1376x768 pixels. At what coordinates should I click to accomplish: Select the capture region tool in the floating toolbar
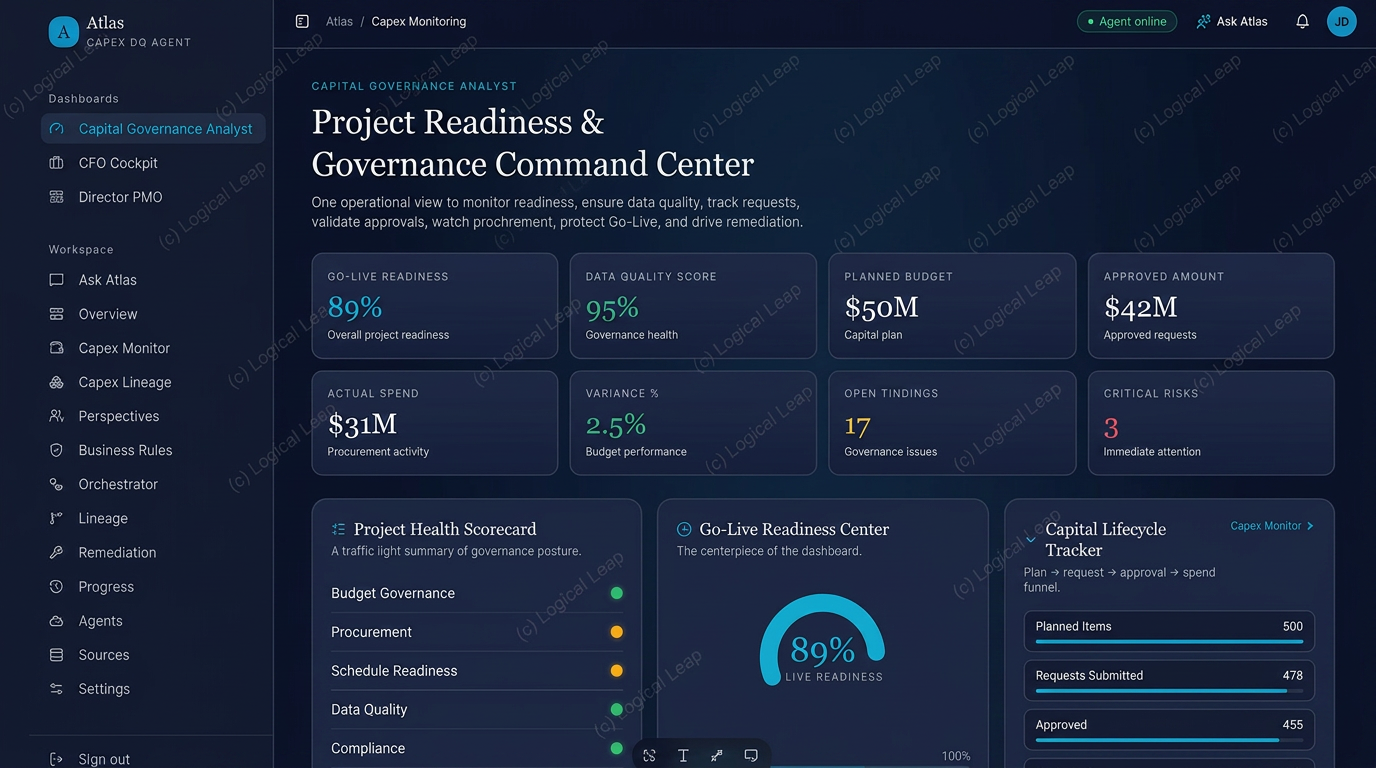coord(649,756)
